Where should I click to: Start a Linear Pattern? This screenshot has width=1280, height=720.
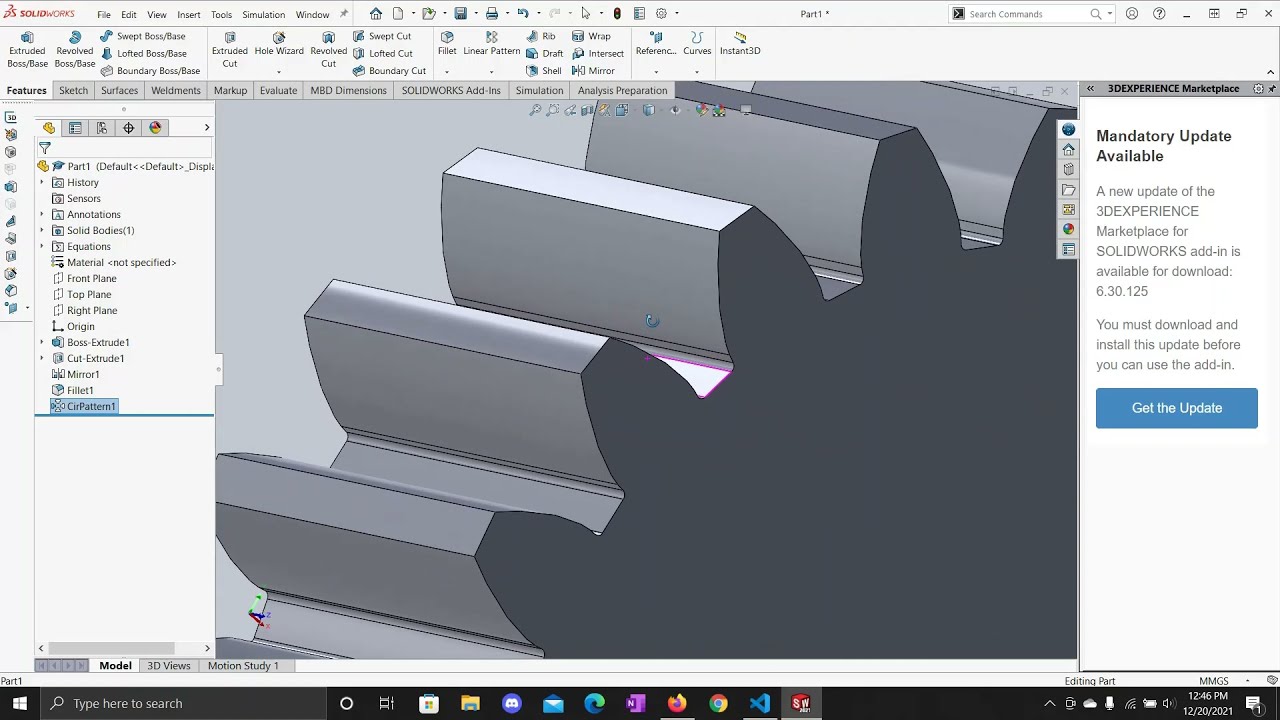point(491,44)
